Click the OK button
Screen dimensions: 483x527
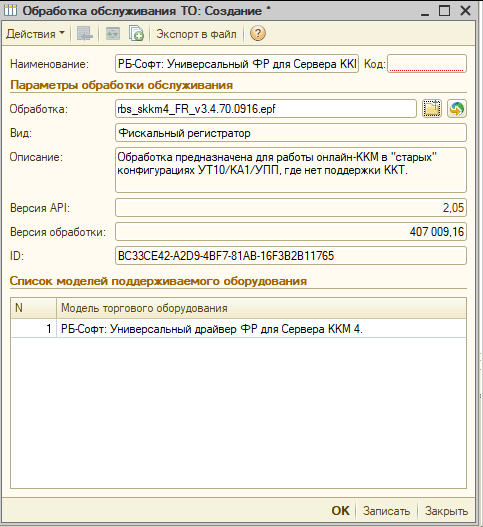pos(340,511)
